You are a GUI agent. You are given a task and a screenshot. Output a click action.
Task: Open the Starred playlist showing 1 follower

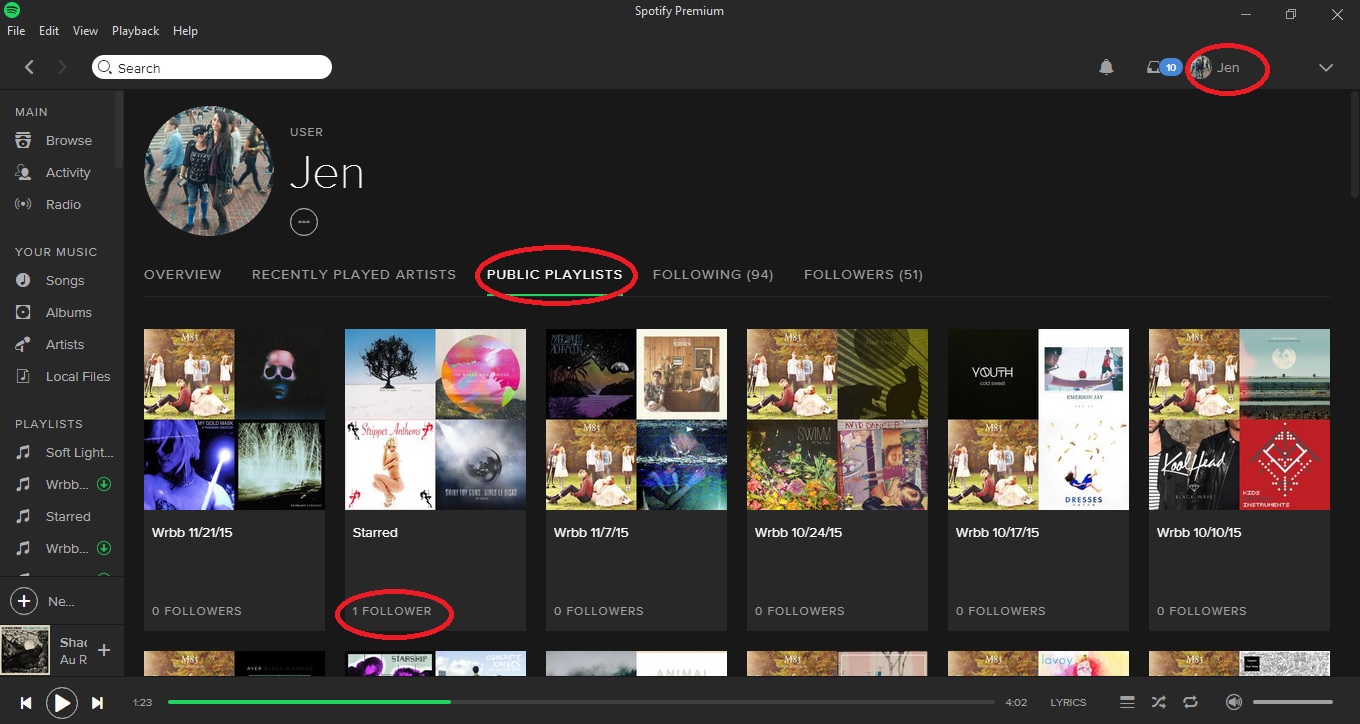435,419
